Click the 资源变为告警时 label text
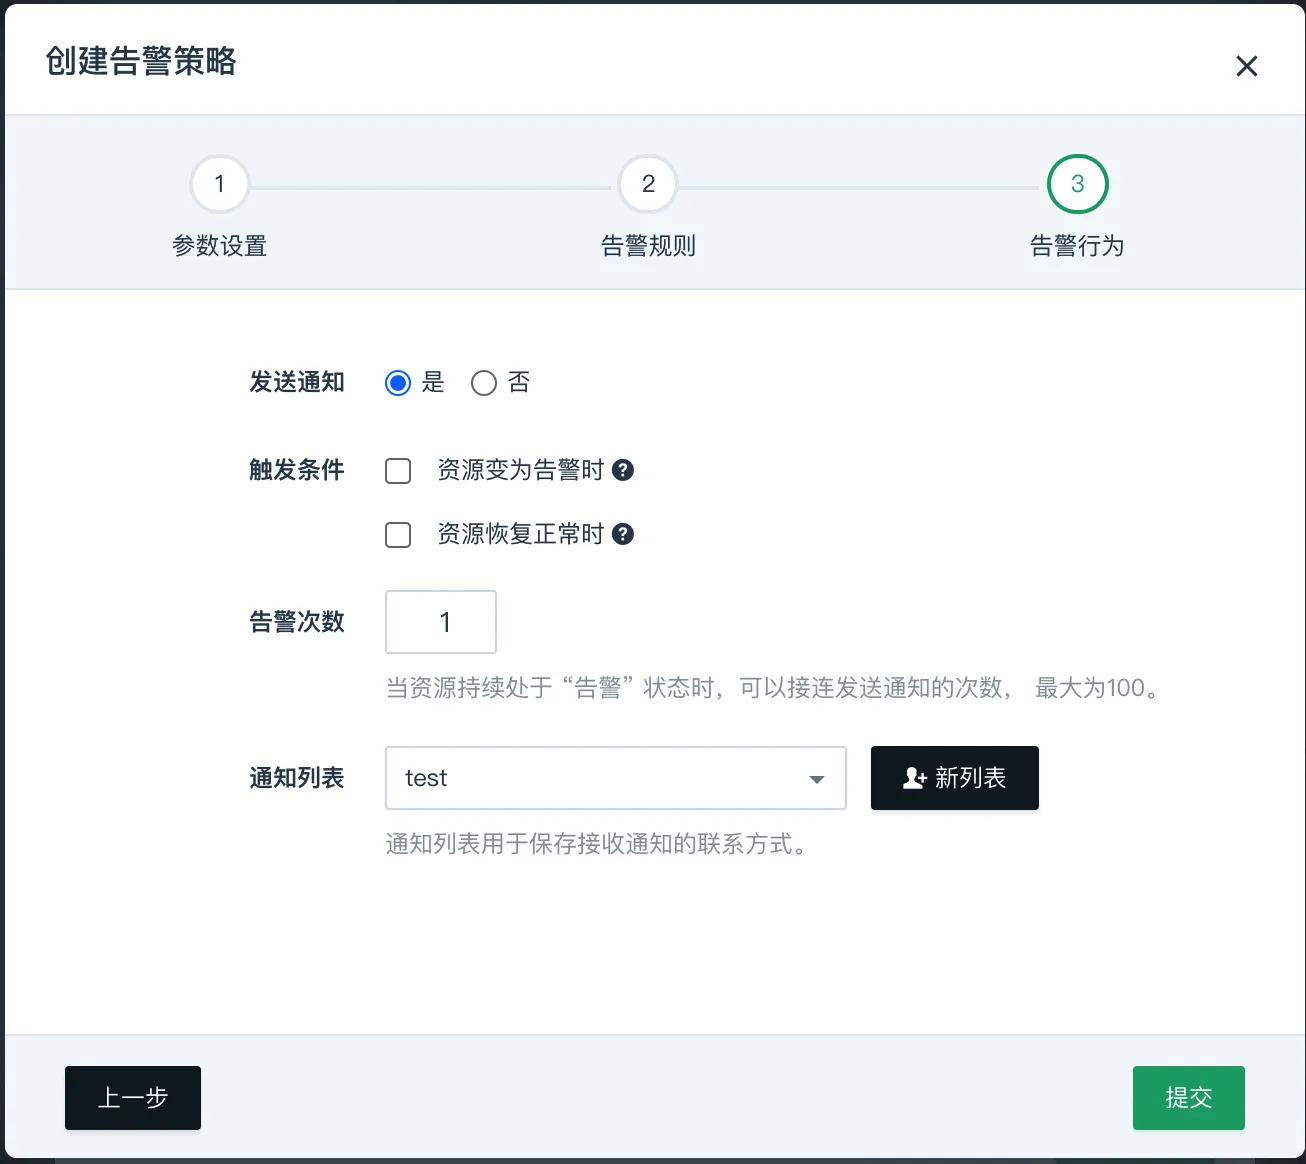The width and height of the screenshot is (1306, 1164). click(521, 470)
